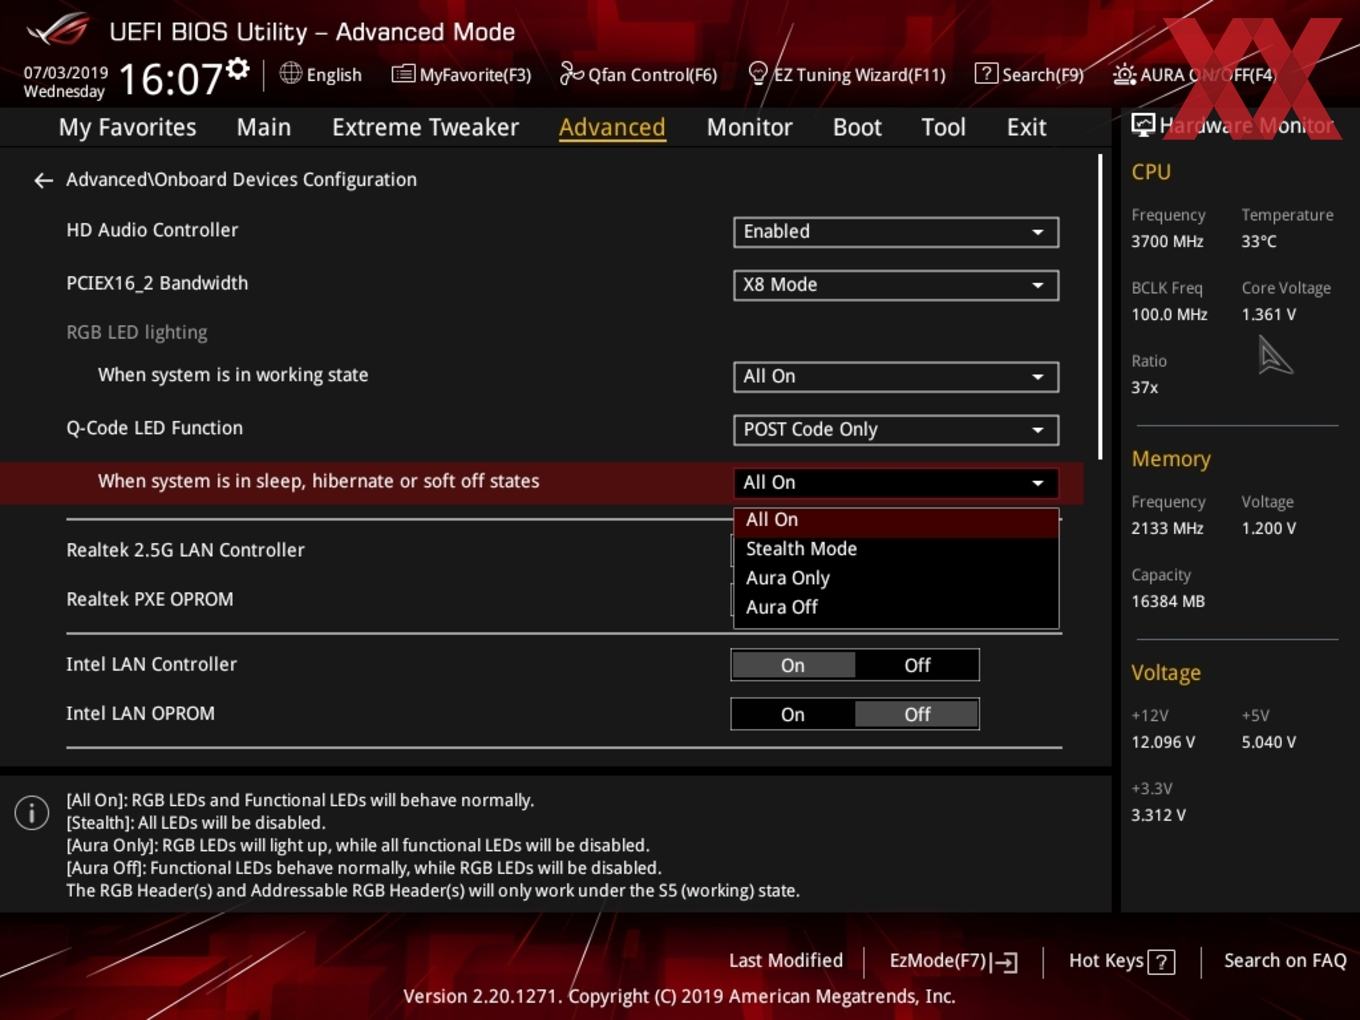Open the Exit tab
This screenshot has height=1020, width=1360.
point(1026,127)
